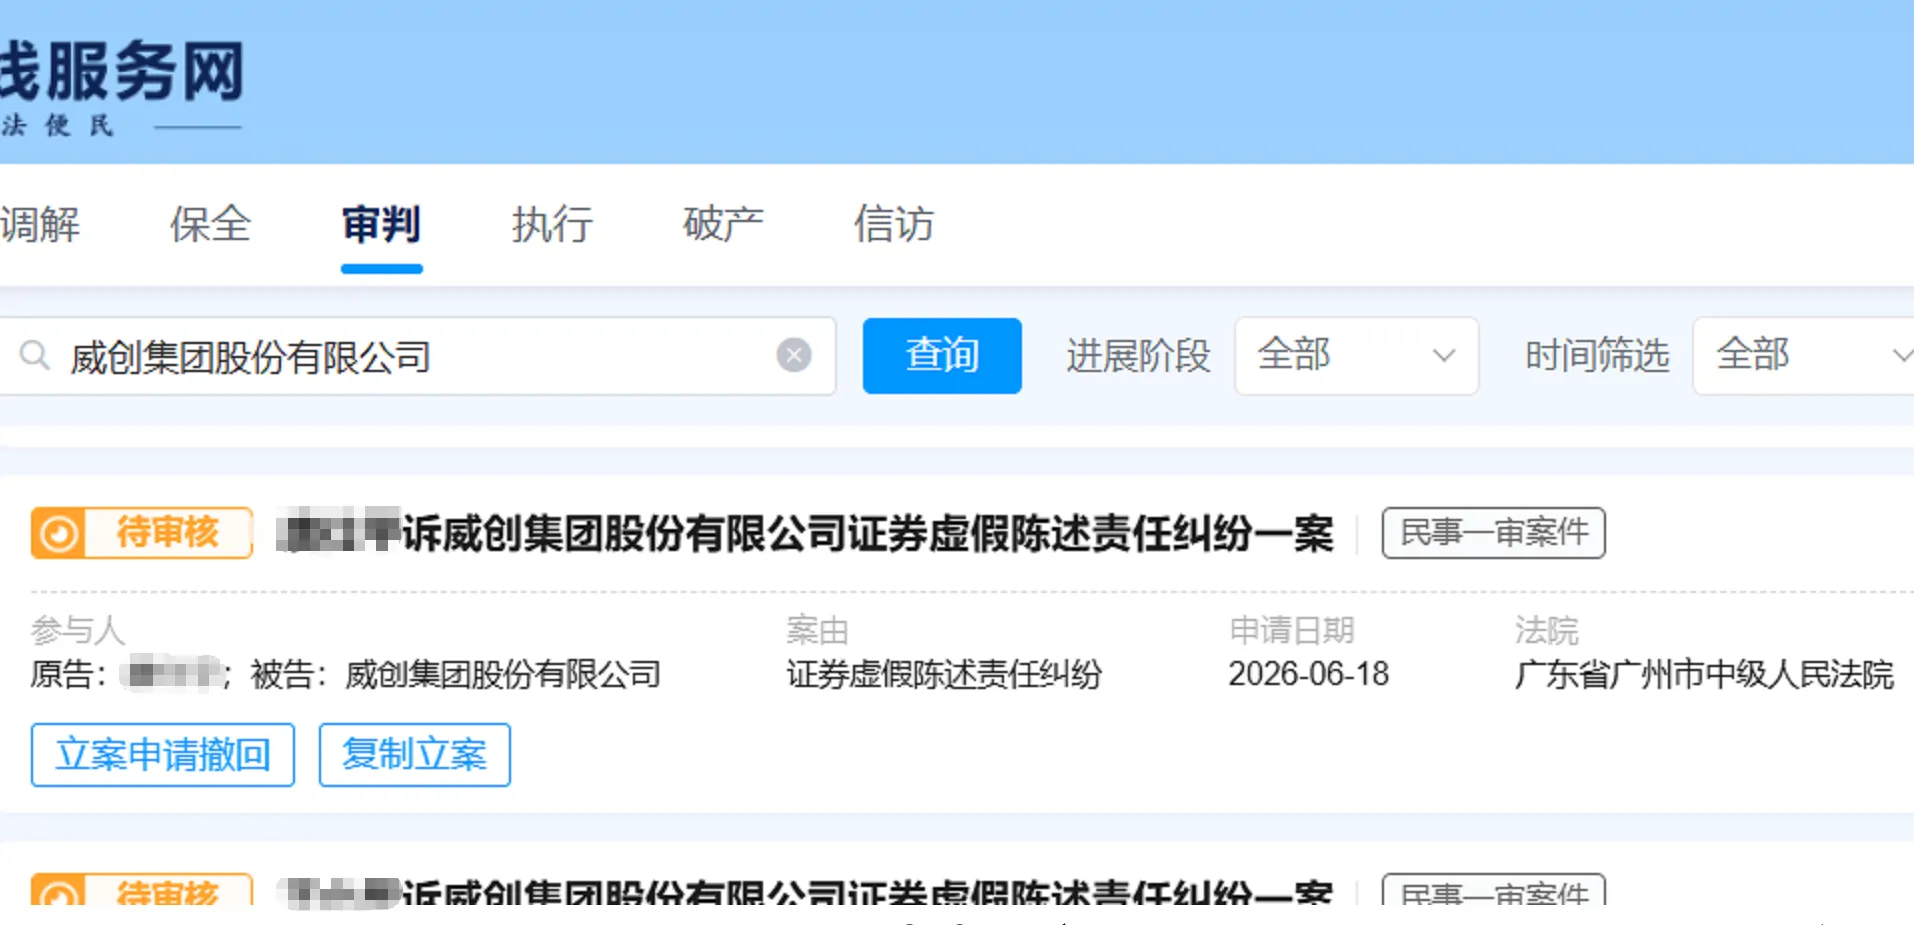Go to the 破产 tab

tap(723, 224)
